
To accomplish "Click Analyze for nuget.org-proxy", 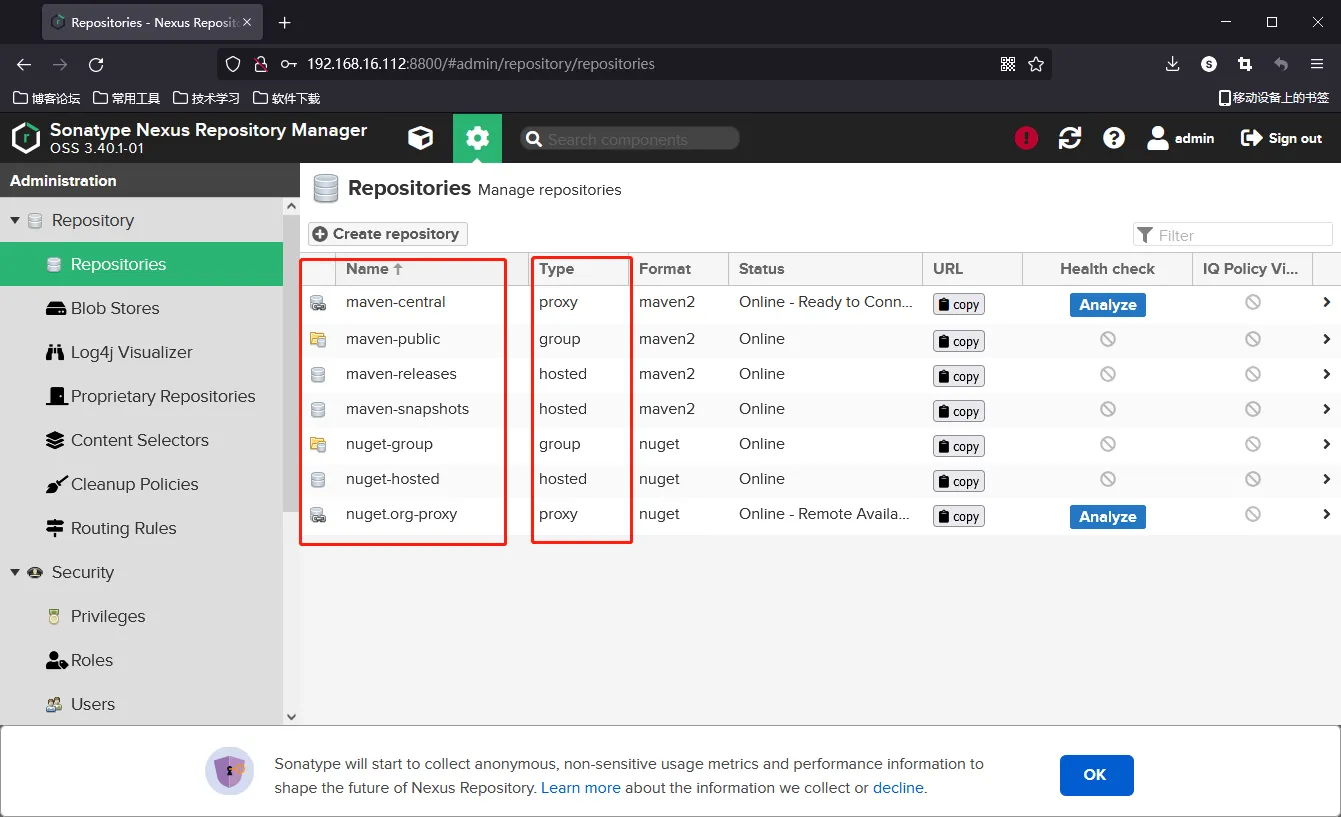I will [1107, 517].
